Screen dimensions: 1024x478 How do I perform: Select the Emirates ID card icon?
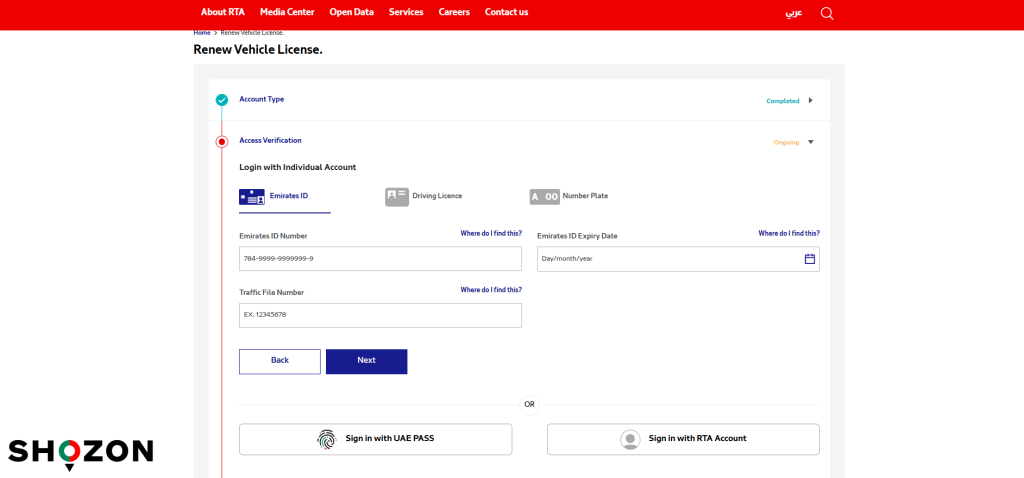[252, 197]
